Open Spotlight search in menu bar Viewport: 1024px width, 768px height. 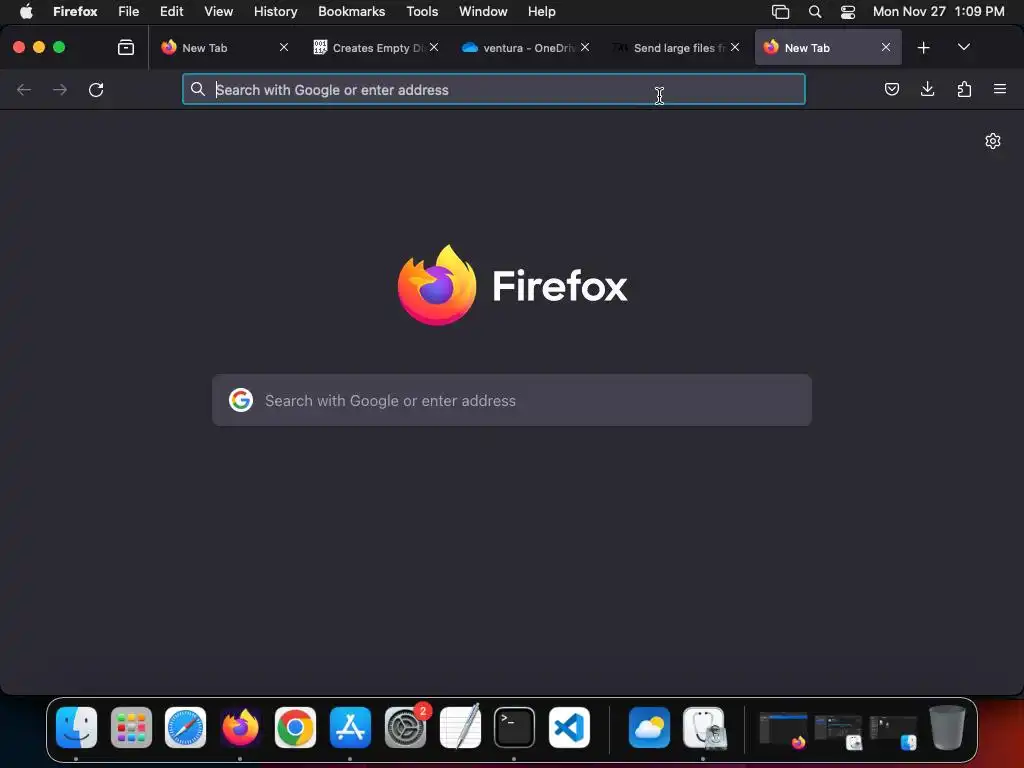coord(815,12)
